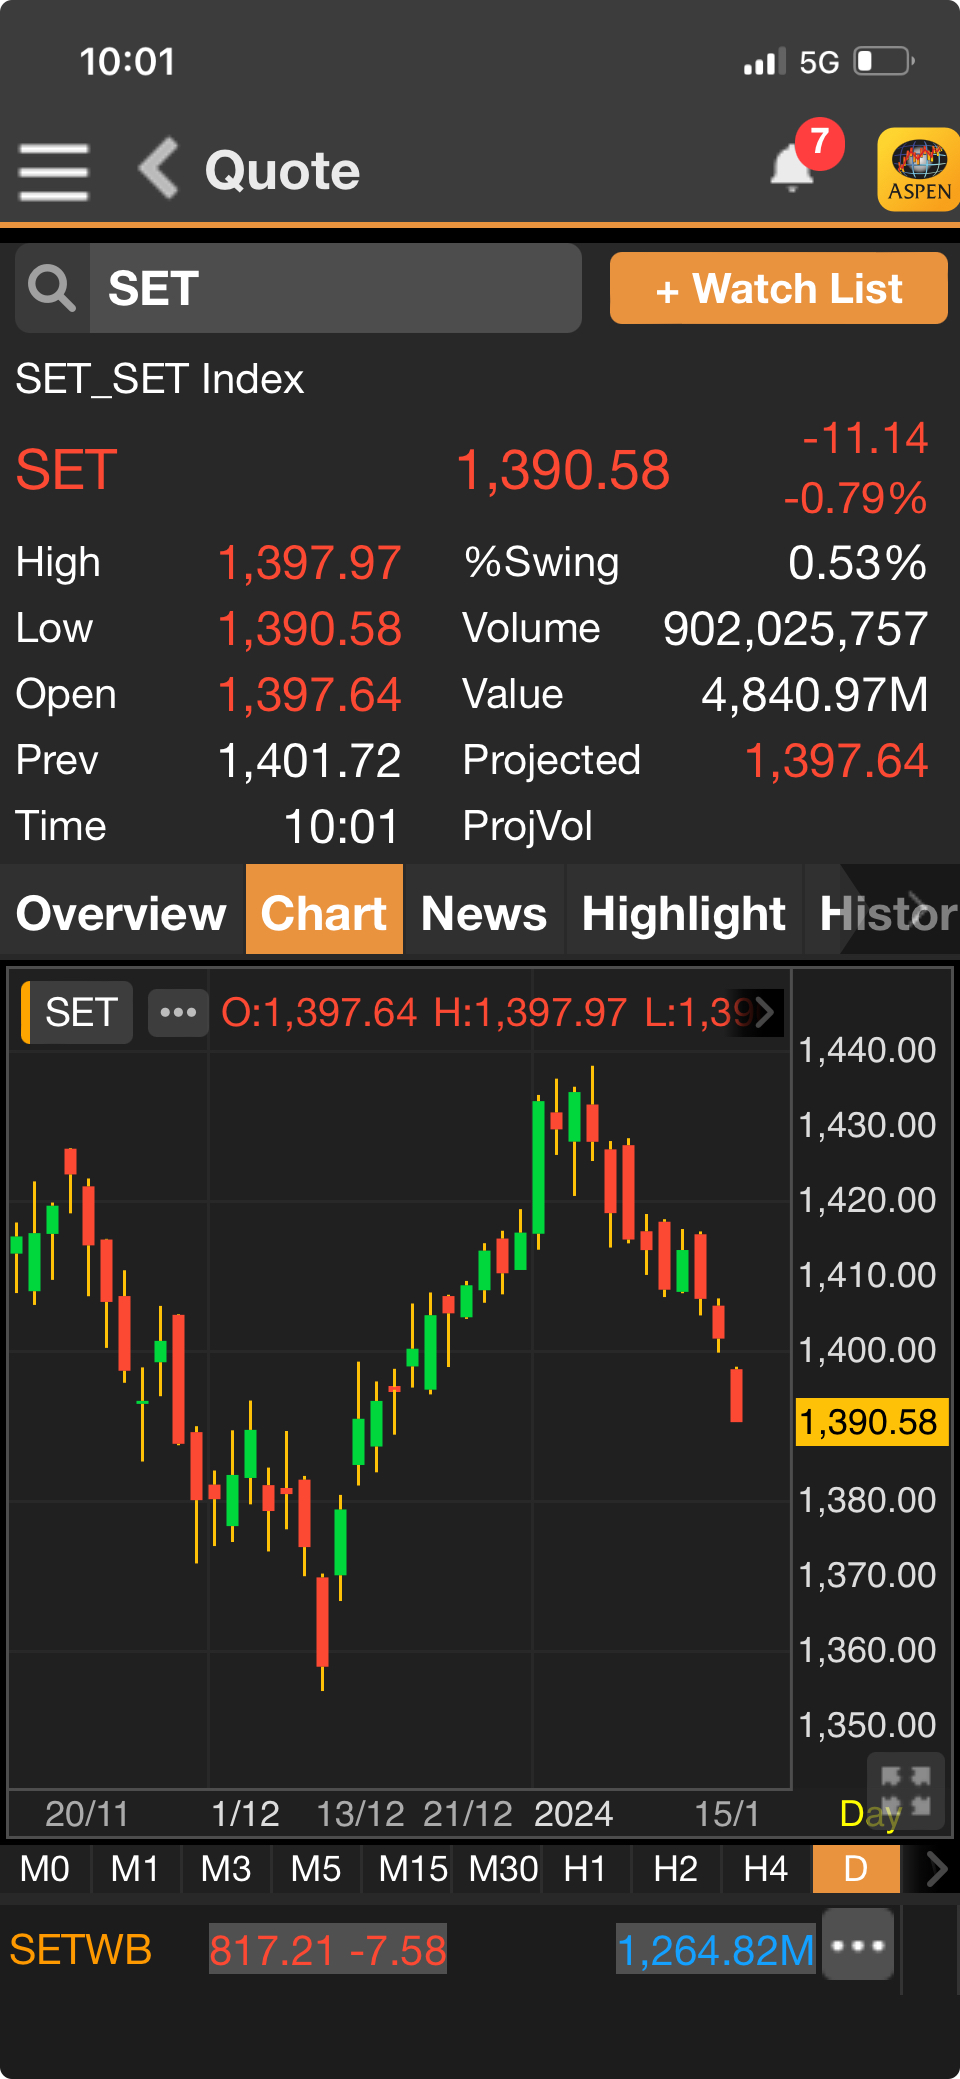Go back with the Quote arrow
Image resolution: width=960 pixels, height=2079 pixels.
159,168
